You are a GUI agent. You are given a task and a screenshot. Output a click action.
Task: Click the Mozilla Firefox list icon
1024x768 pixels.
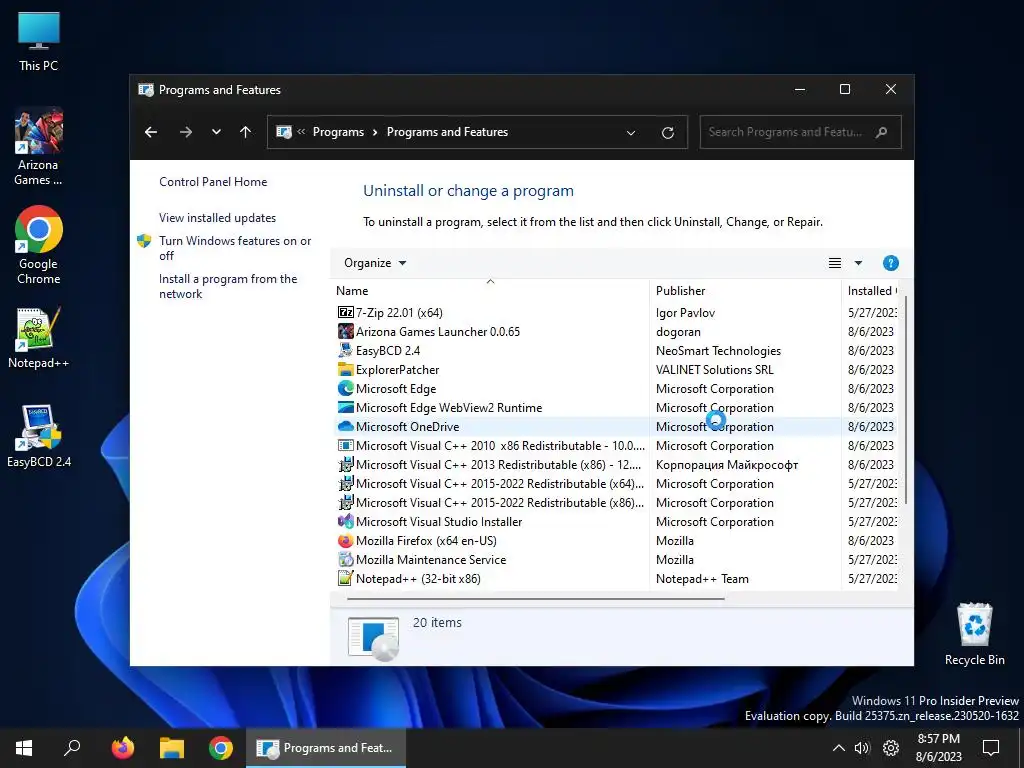click(x=345, y=540)
